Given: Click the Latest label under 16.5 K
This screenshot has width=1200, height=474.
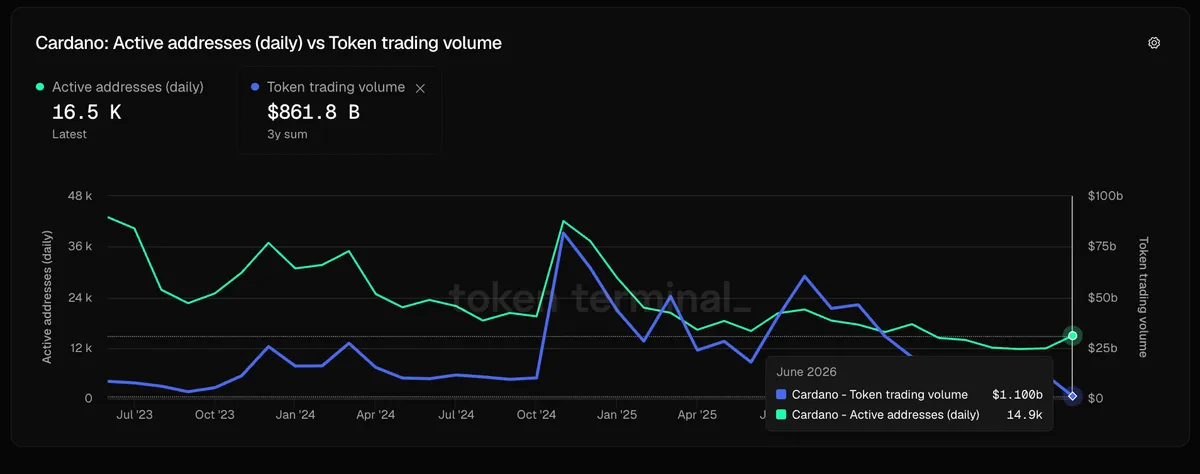Looking at the screenshot, I should [69, 134].
